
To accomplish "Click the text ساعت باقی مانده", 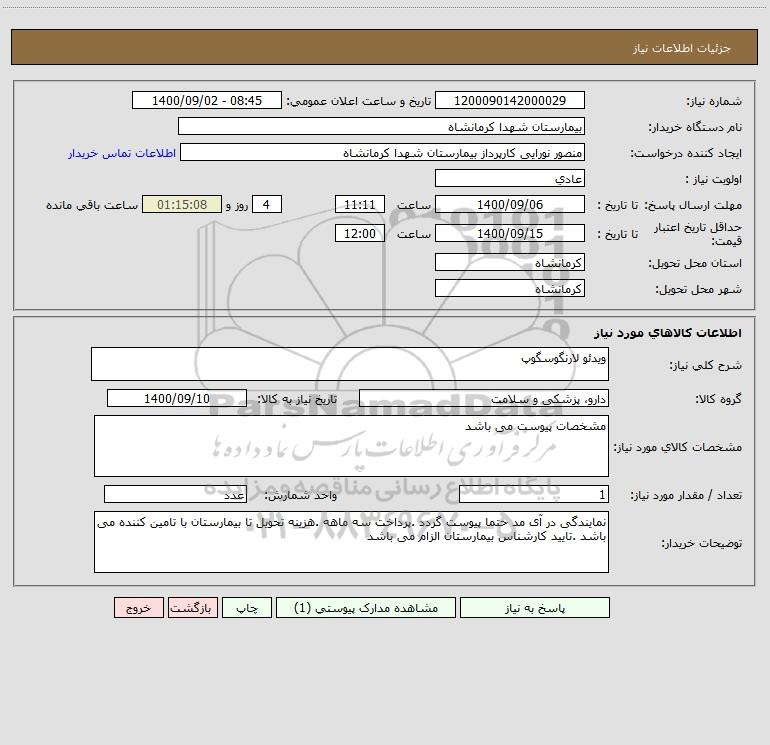I will 92,205.
